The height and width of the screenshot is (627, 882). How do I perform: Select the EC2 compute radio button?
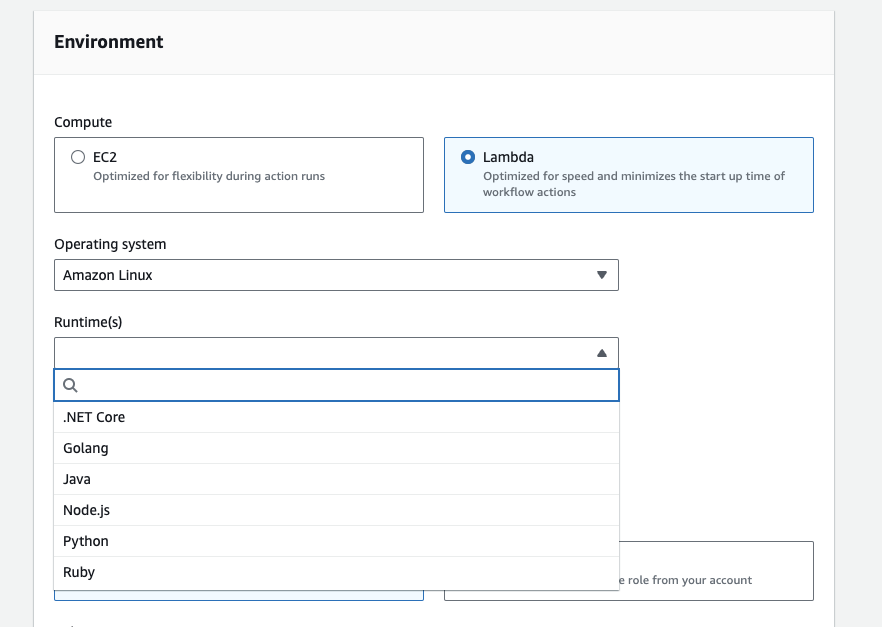click(x=78, y=157)
